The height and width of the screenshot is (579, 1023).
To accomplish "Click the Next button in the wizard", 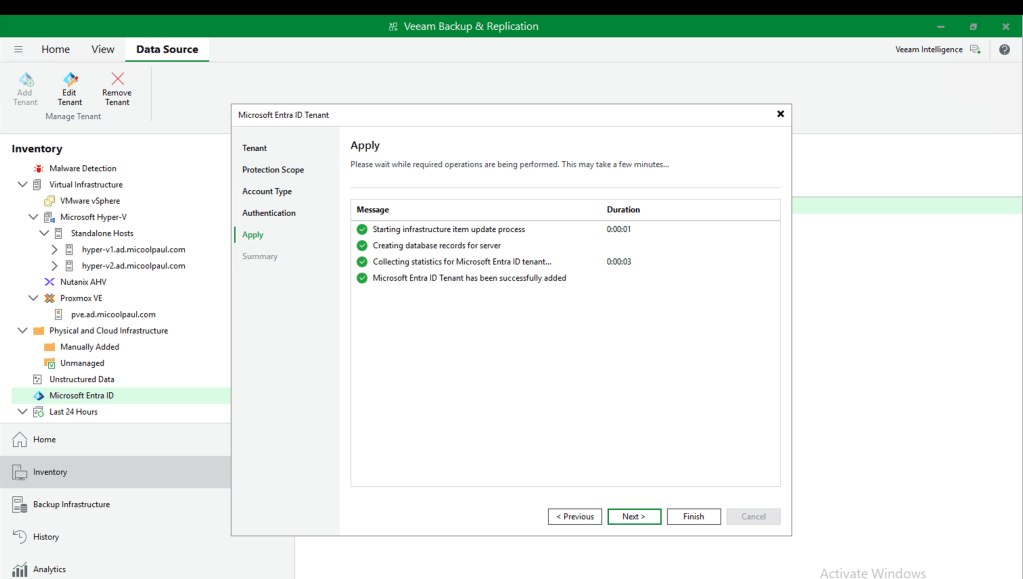I will click(634, 516).
